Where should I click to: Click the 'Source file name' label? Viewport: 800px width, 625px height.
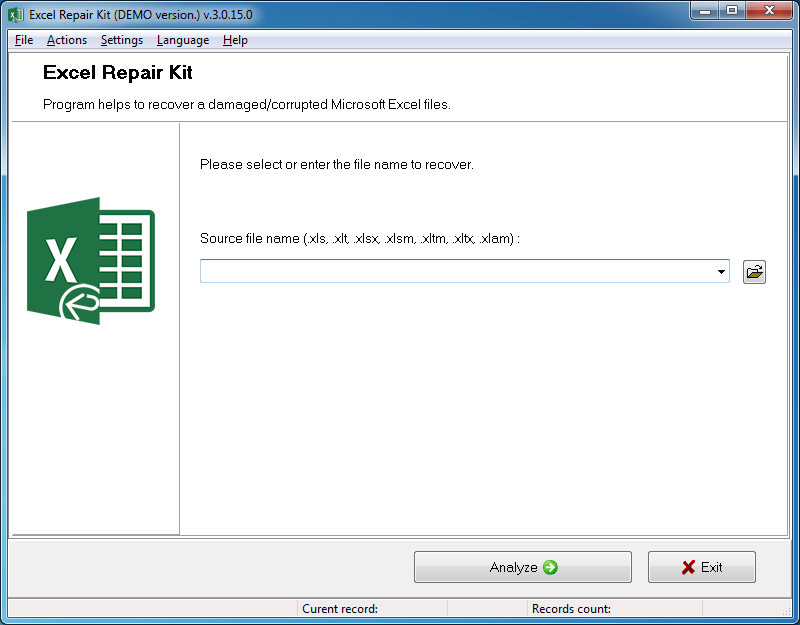[x=360, y=238]
